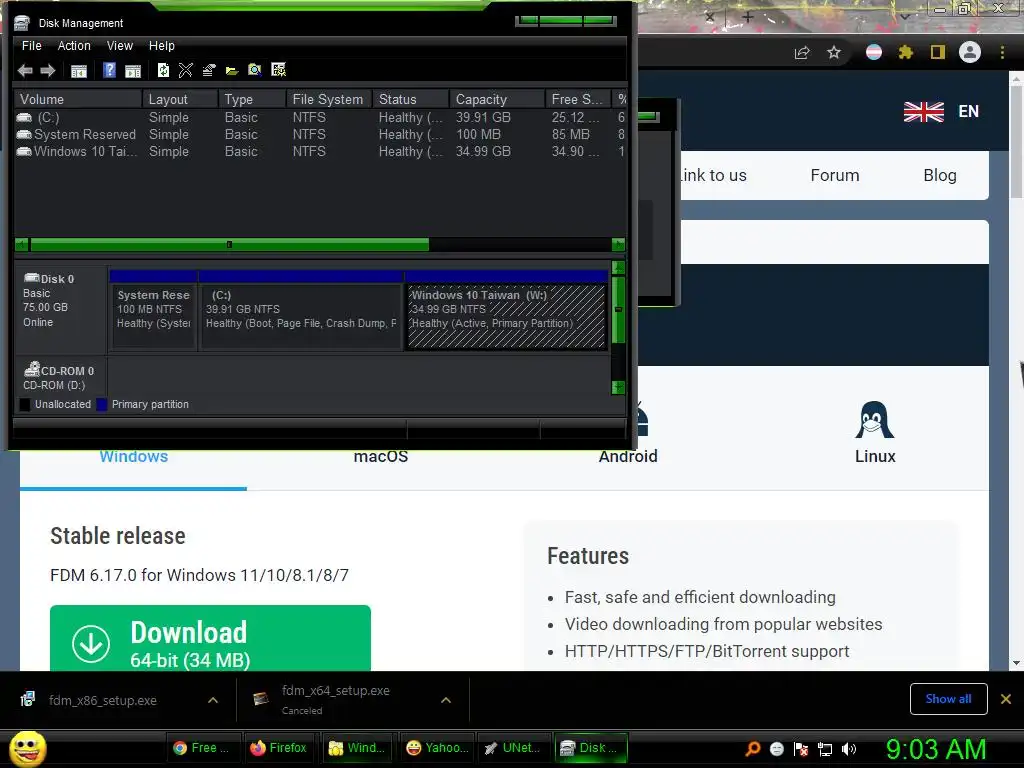Click the UK flag language icon
This screenshot has height=768, width=1024.
(923, 112)
